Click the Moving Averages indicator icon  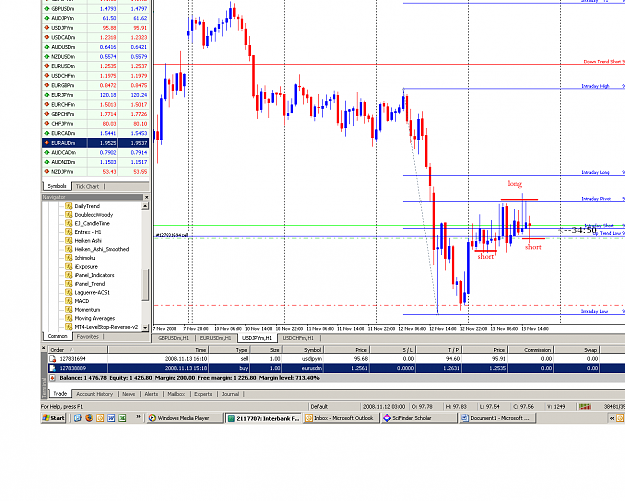pos(69,318)
